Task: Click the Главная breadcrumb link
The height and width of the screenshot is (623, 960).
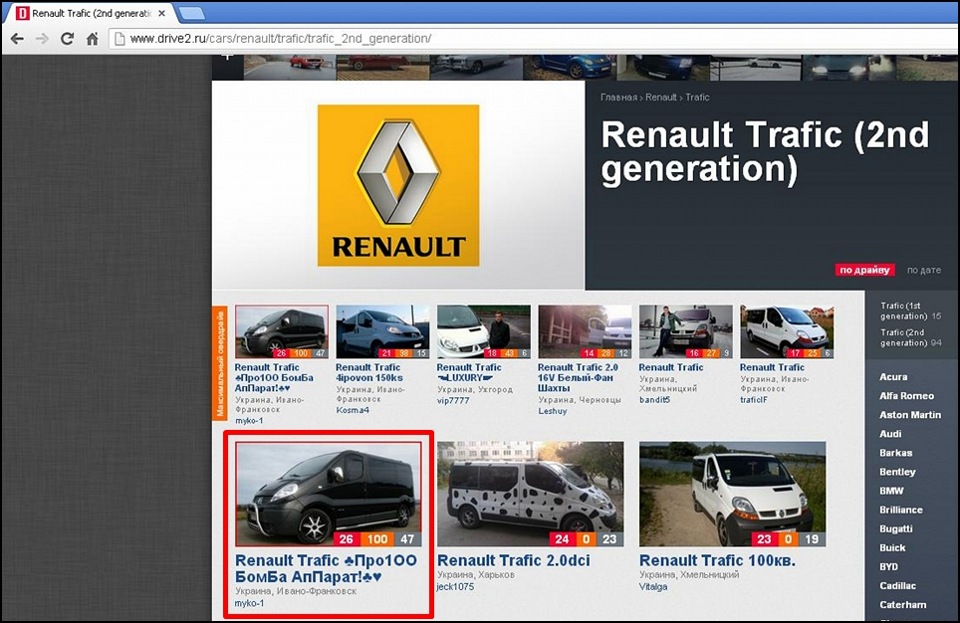Action: (x=618, y=97)
